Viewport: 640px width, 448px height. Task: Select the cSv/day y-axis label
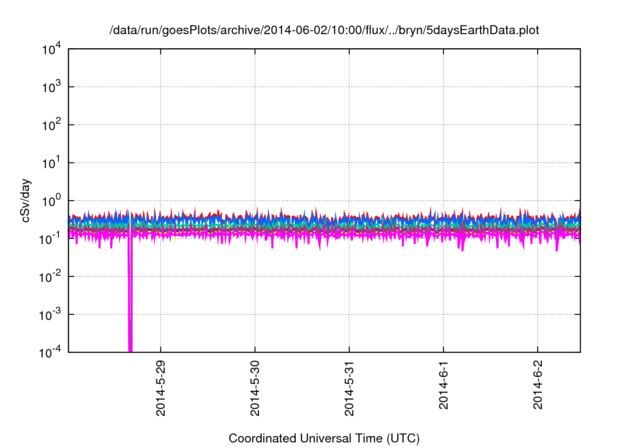point(25,200)
